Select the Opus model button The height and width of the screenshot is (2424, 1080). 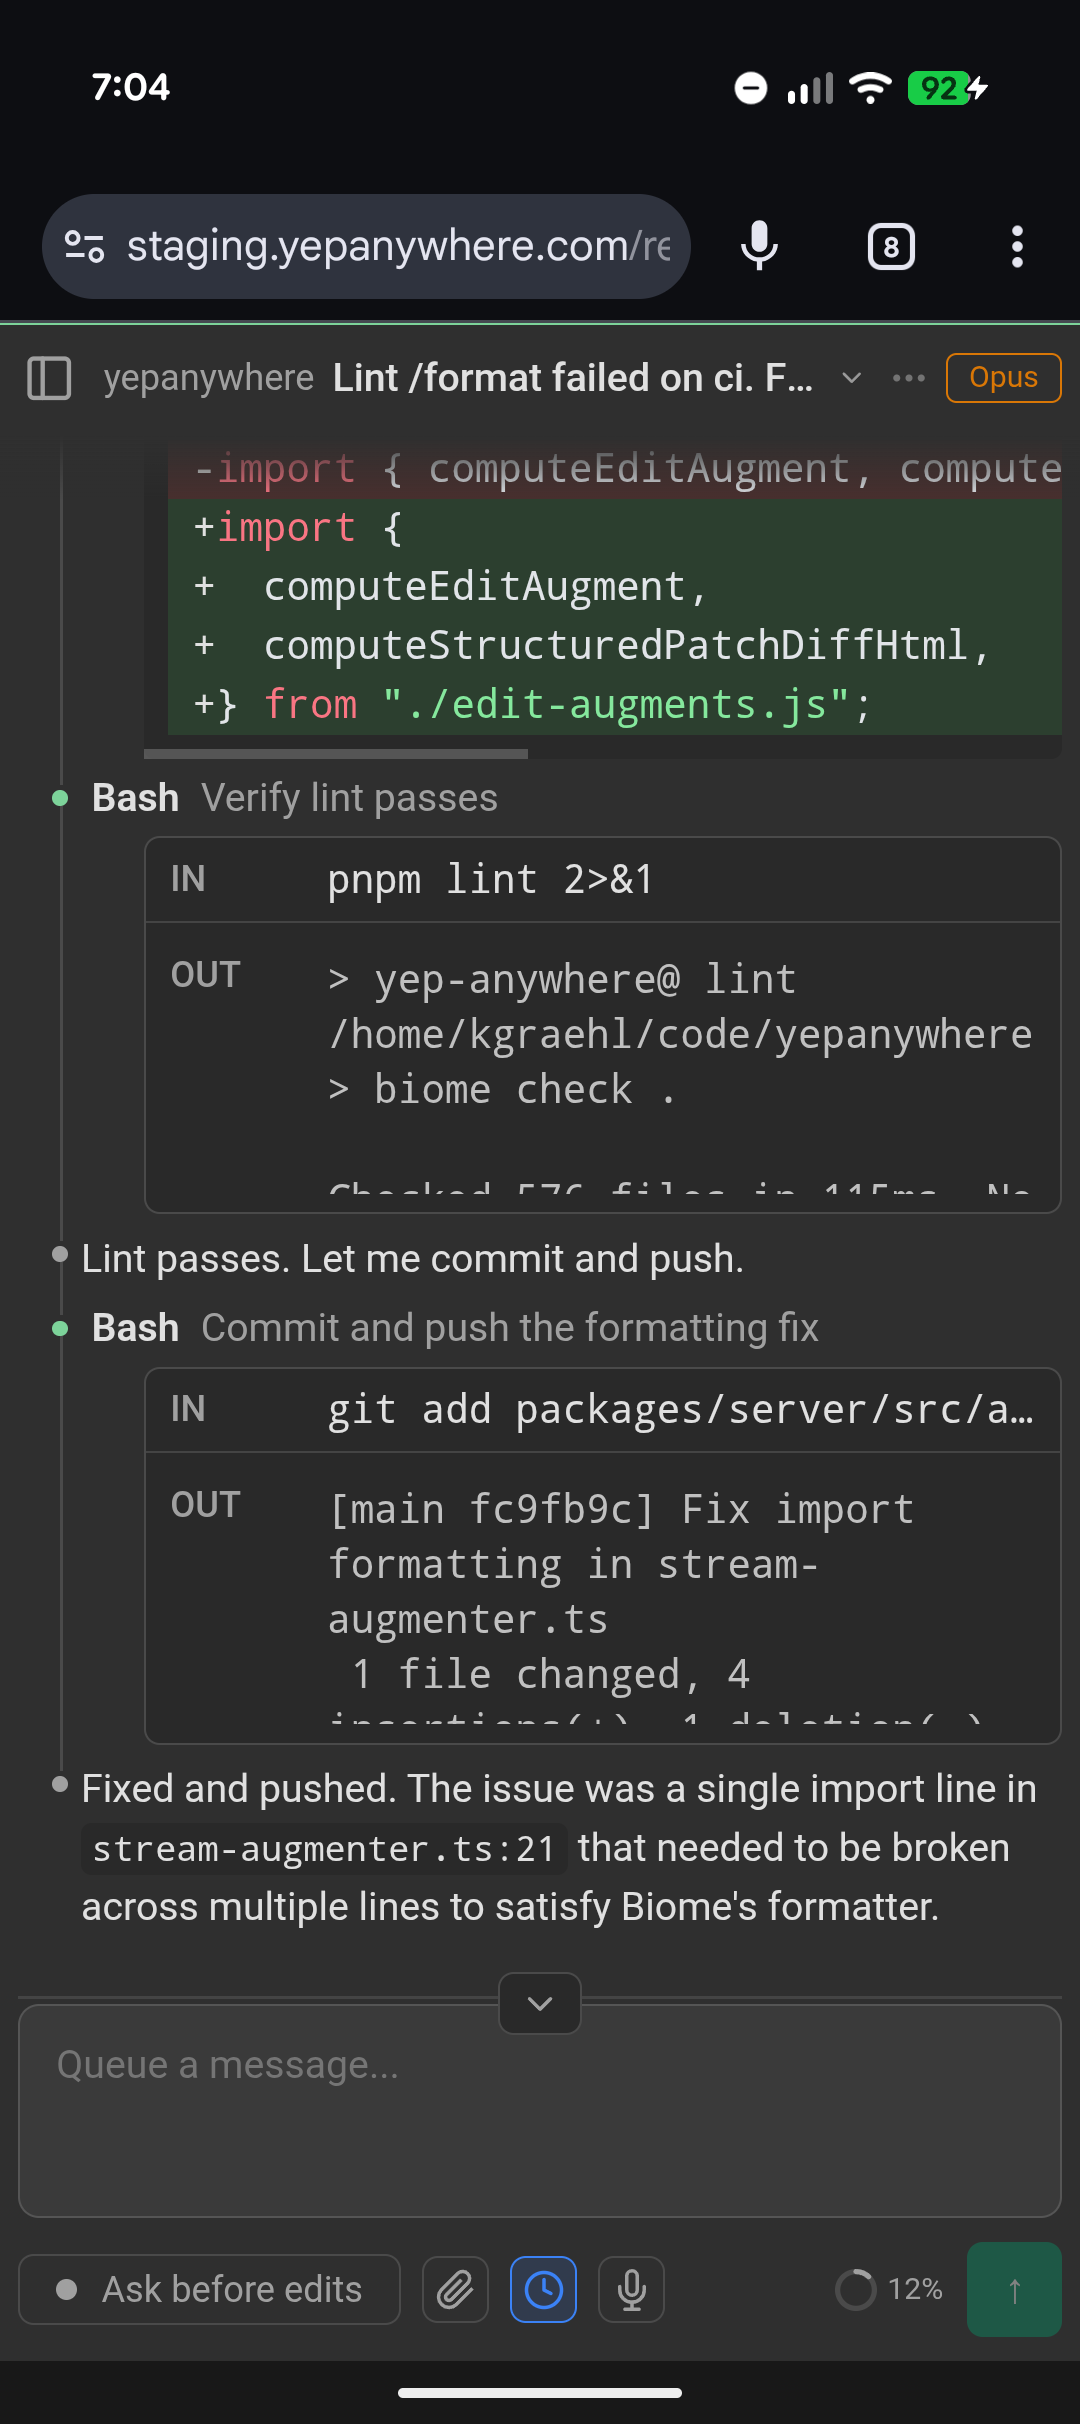[x=1003, y=378]
